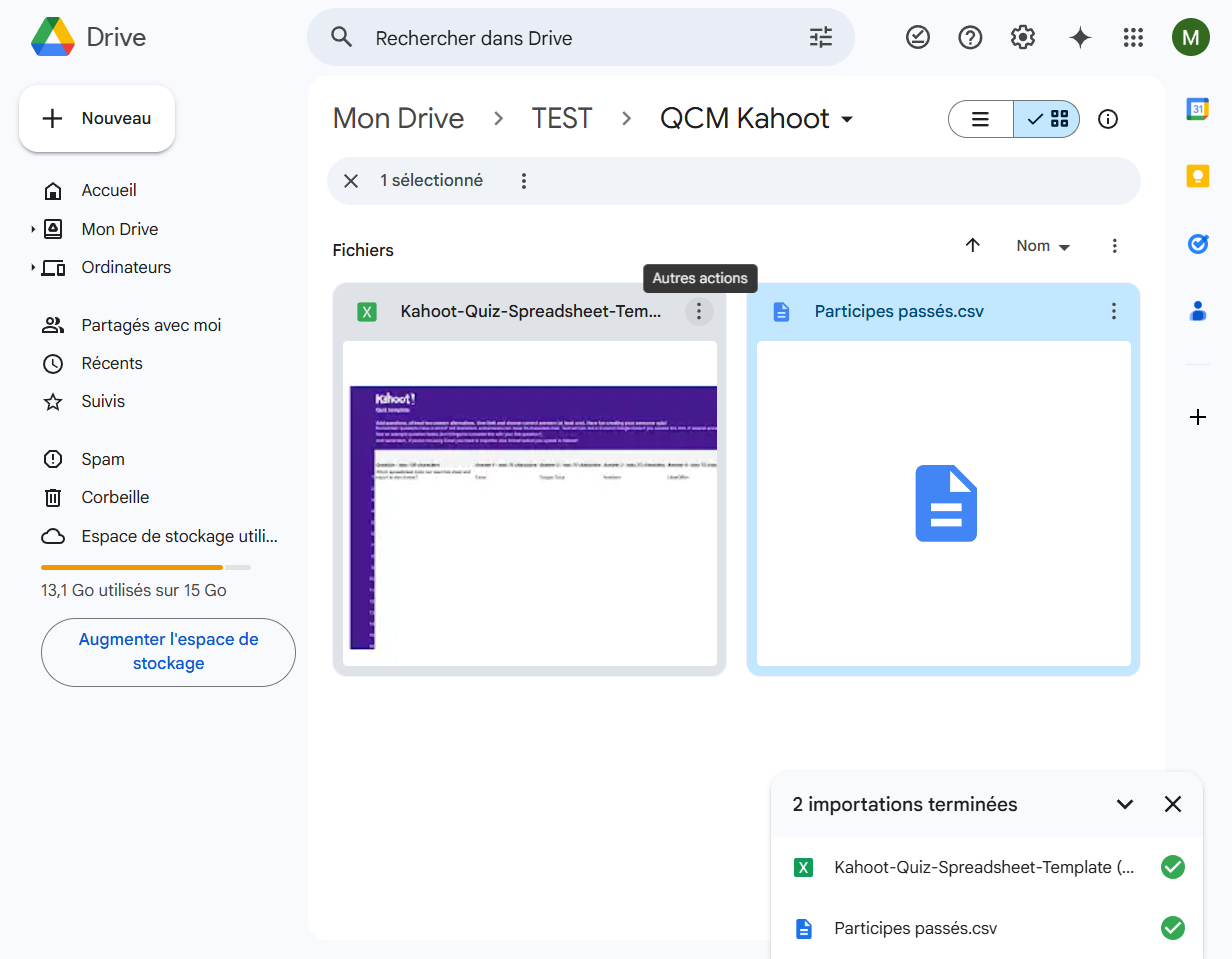
Task: Open the Google apps grid
Action: 1133,38
